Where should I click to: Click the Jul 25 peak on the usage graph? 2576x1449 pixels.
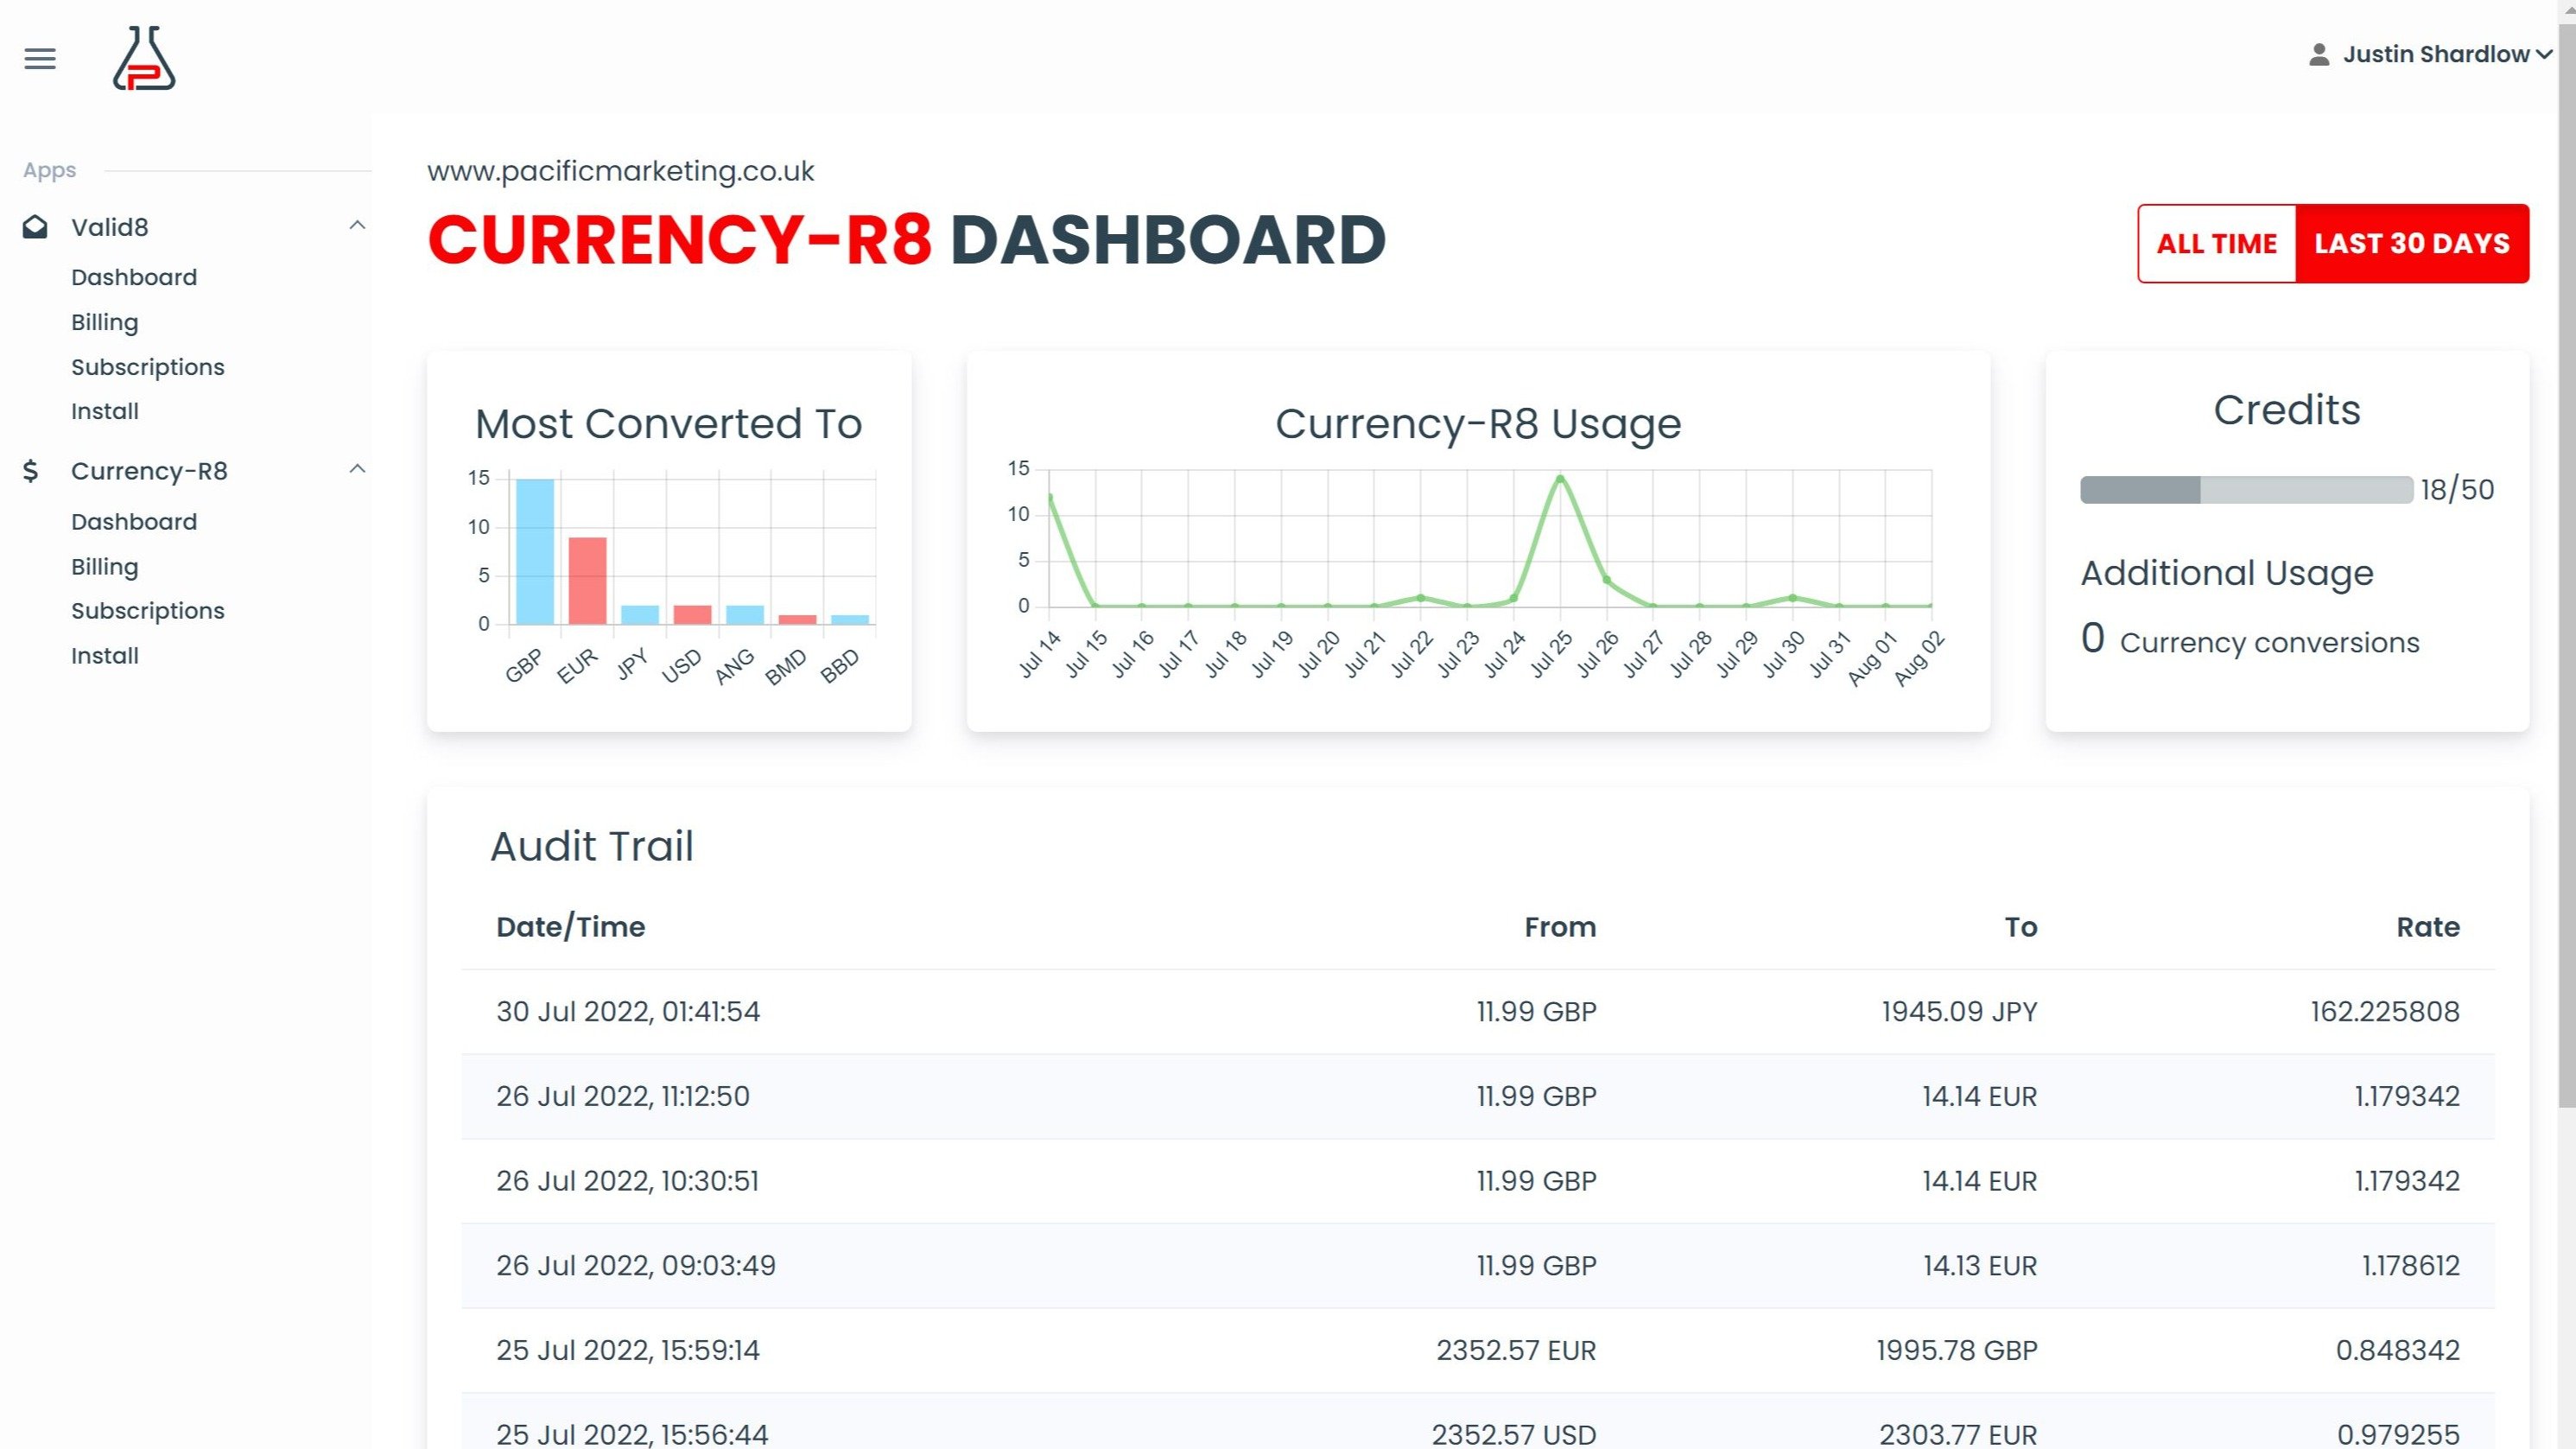click(1560, 478)
